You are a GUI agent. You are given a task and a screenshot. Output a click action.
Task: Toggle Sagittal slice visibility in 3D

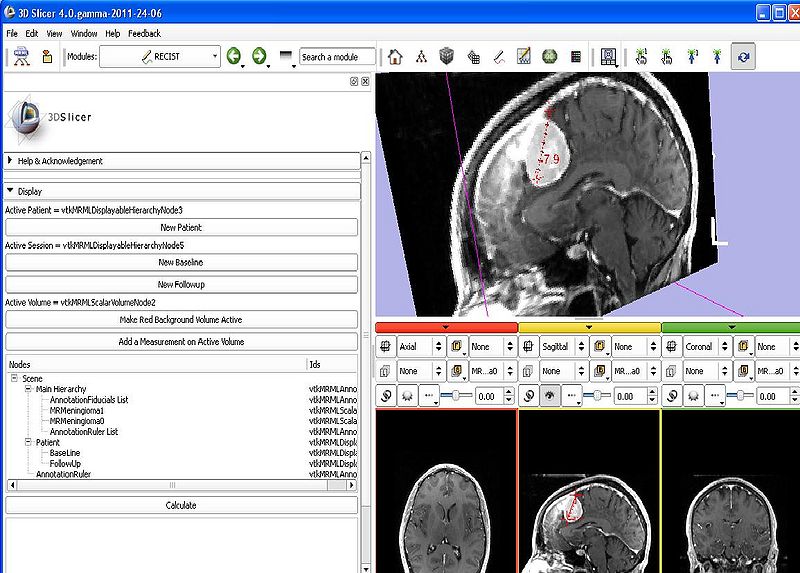point(550,395)
